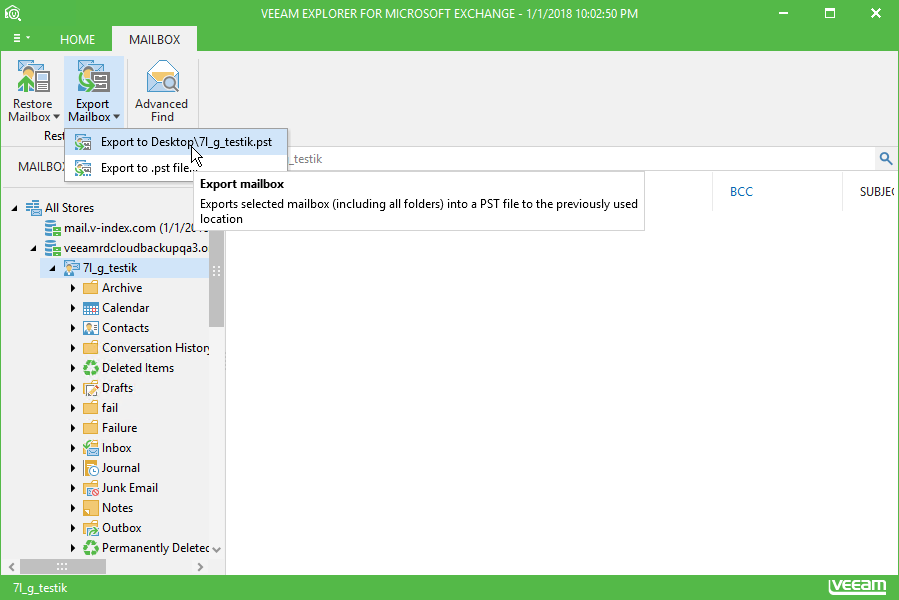Click the Export Mailbox ribbon icon
The width and height of the screenshot is (899, 600).
(x=93, y=77)
